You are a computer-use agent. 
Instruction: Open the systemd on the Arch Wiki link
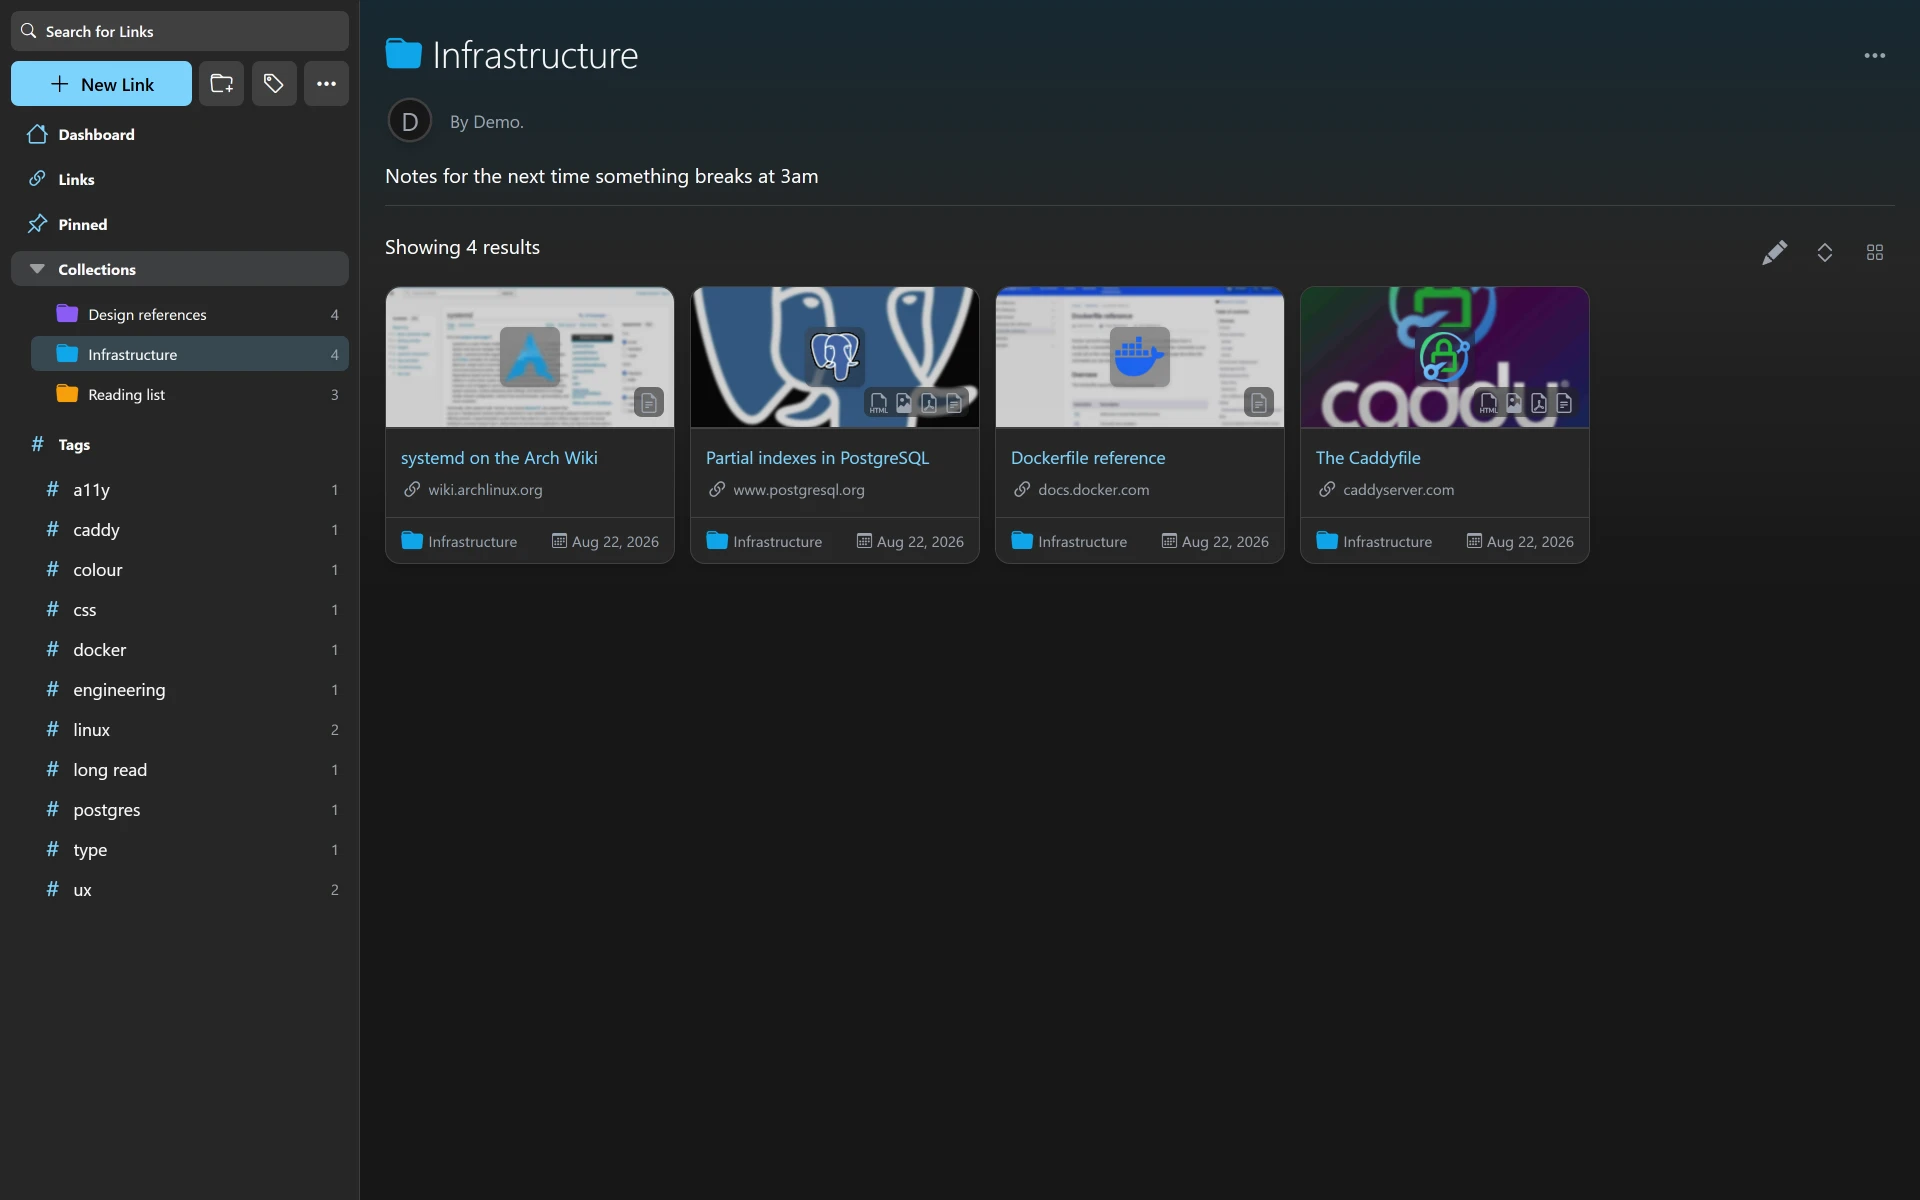499,458
